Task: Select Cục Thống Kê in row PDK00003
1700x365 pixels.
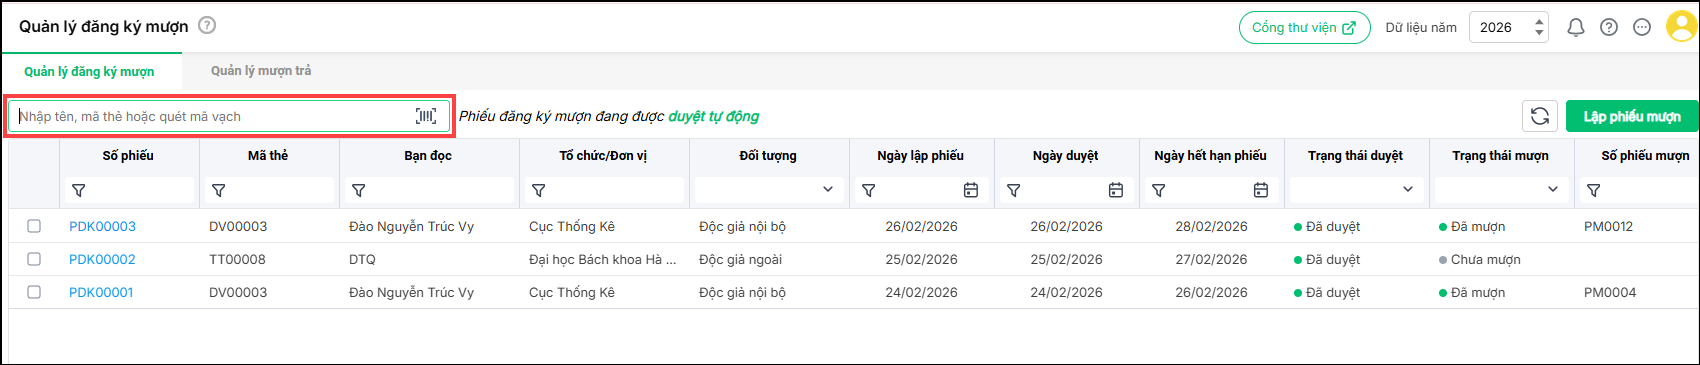Action: pos(572,226)
